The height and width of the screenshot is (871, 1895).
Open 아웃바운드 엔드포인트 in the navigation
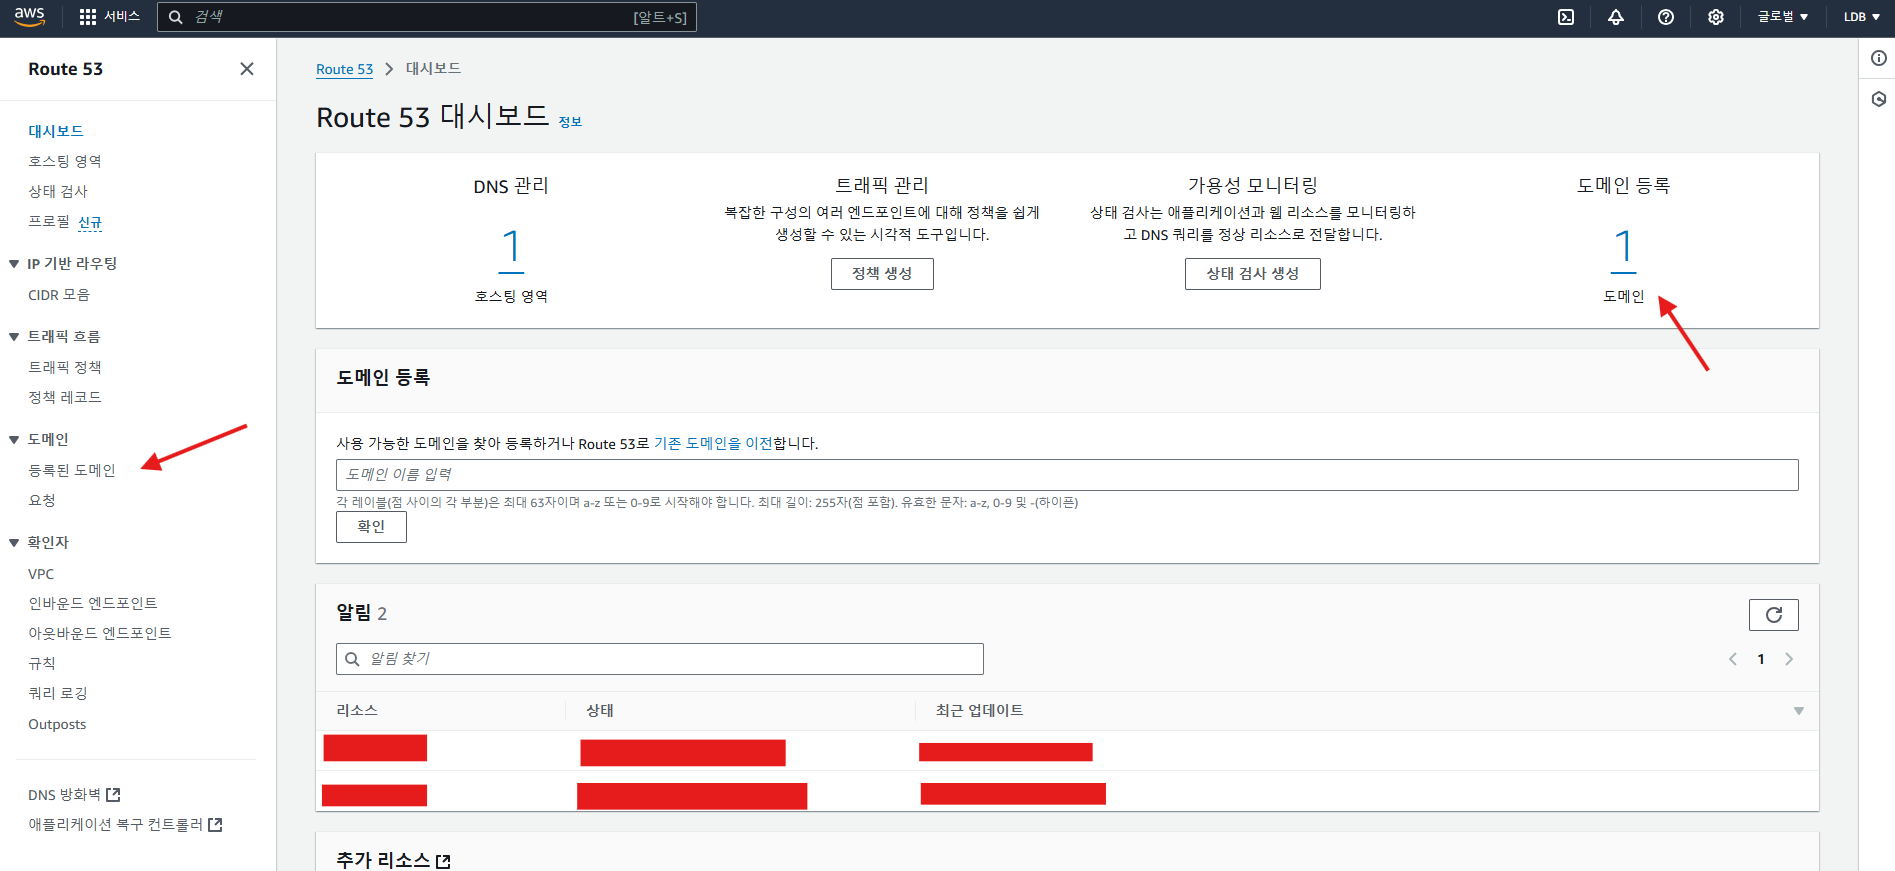coord(100,633)
